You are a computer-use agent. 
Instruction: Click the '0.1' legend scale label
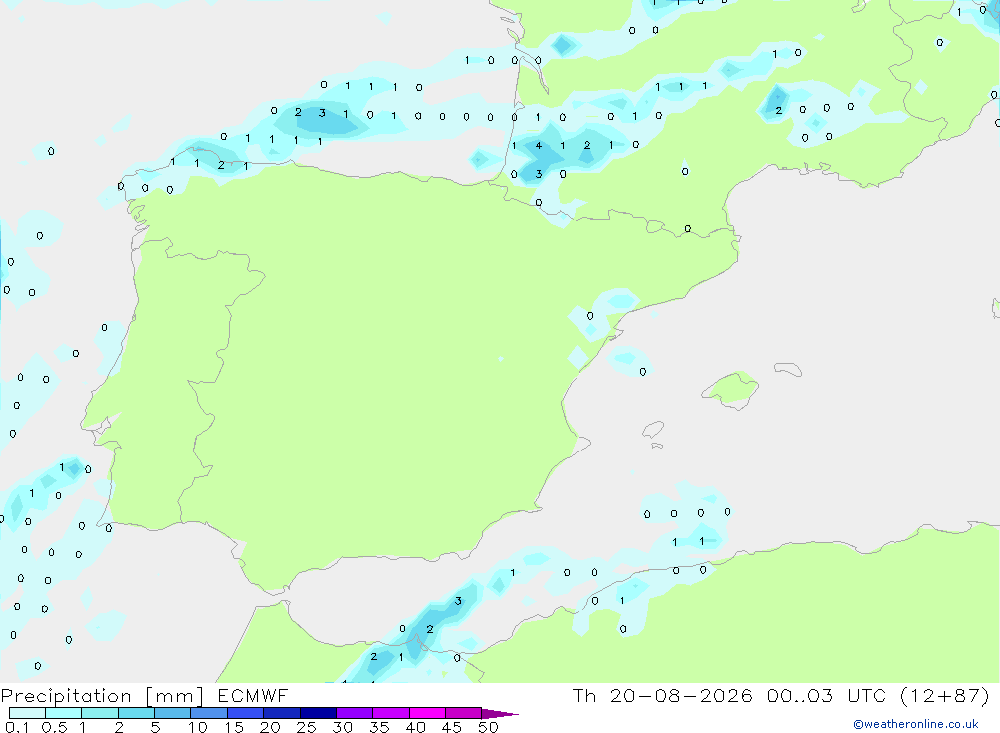(x=17, y=727)
